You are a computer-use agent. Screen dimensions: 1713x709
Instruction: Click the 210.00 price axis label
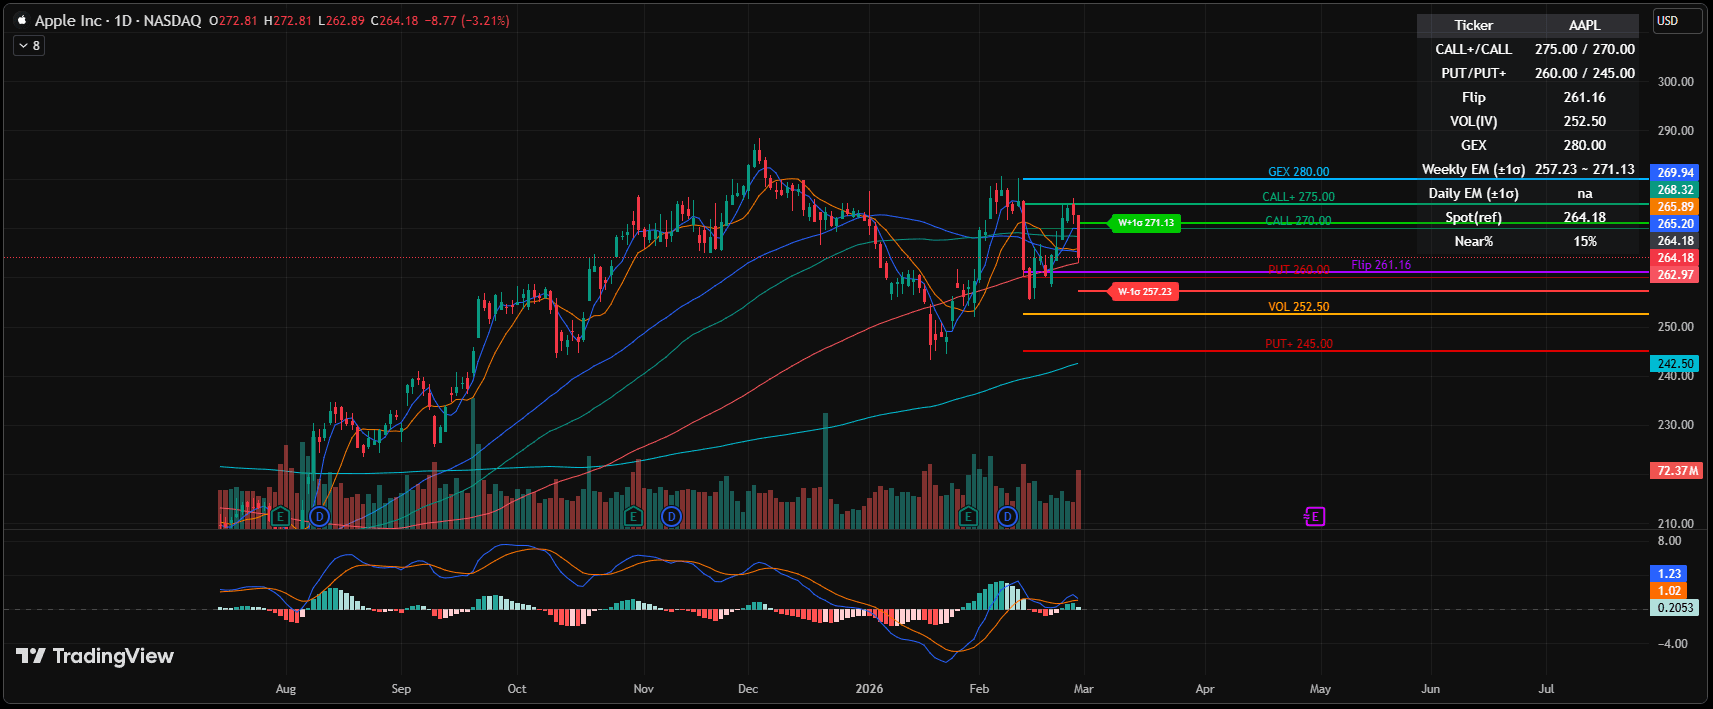tap(1675, 523)
